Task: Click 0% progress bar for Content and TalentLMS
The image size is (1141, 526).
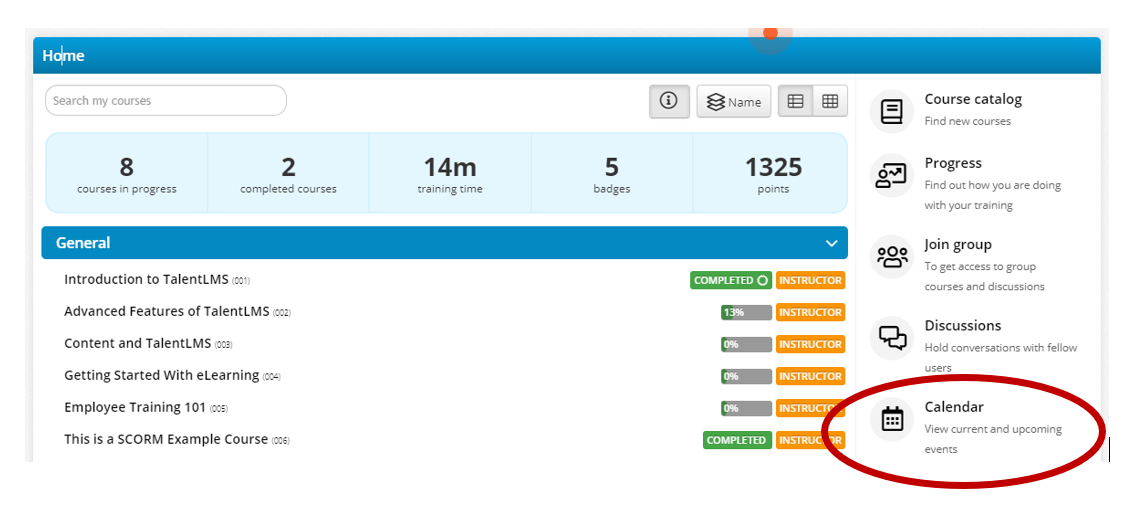Action: pos(746,344)
